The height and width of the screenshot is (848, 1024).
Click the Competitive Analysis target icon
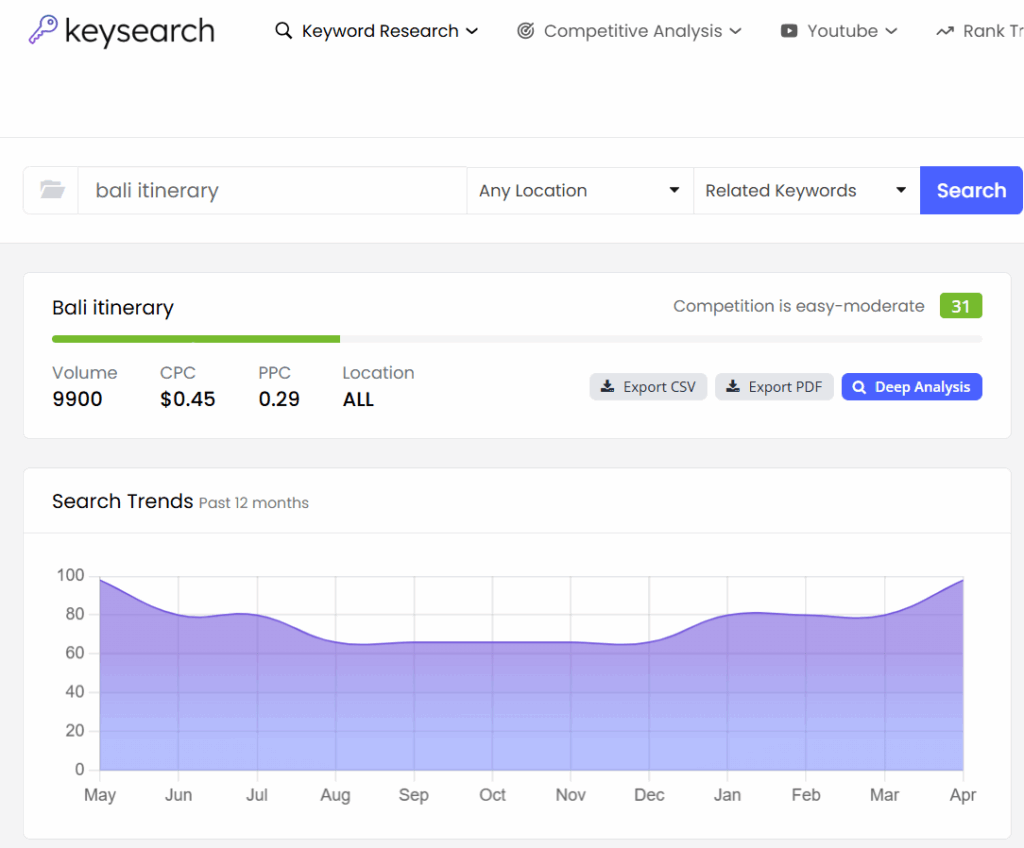[526, 31]
